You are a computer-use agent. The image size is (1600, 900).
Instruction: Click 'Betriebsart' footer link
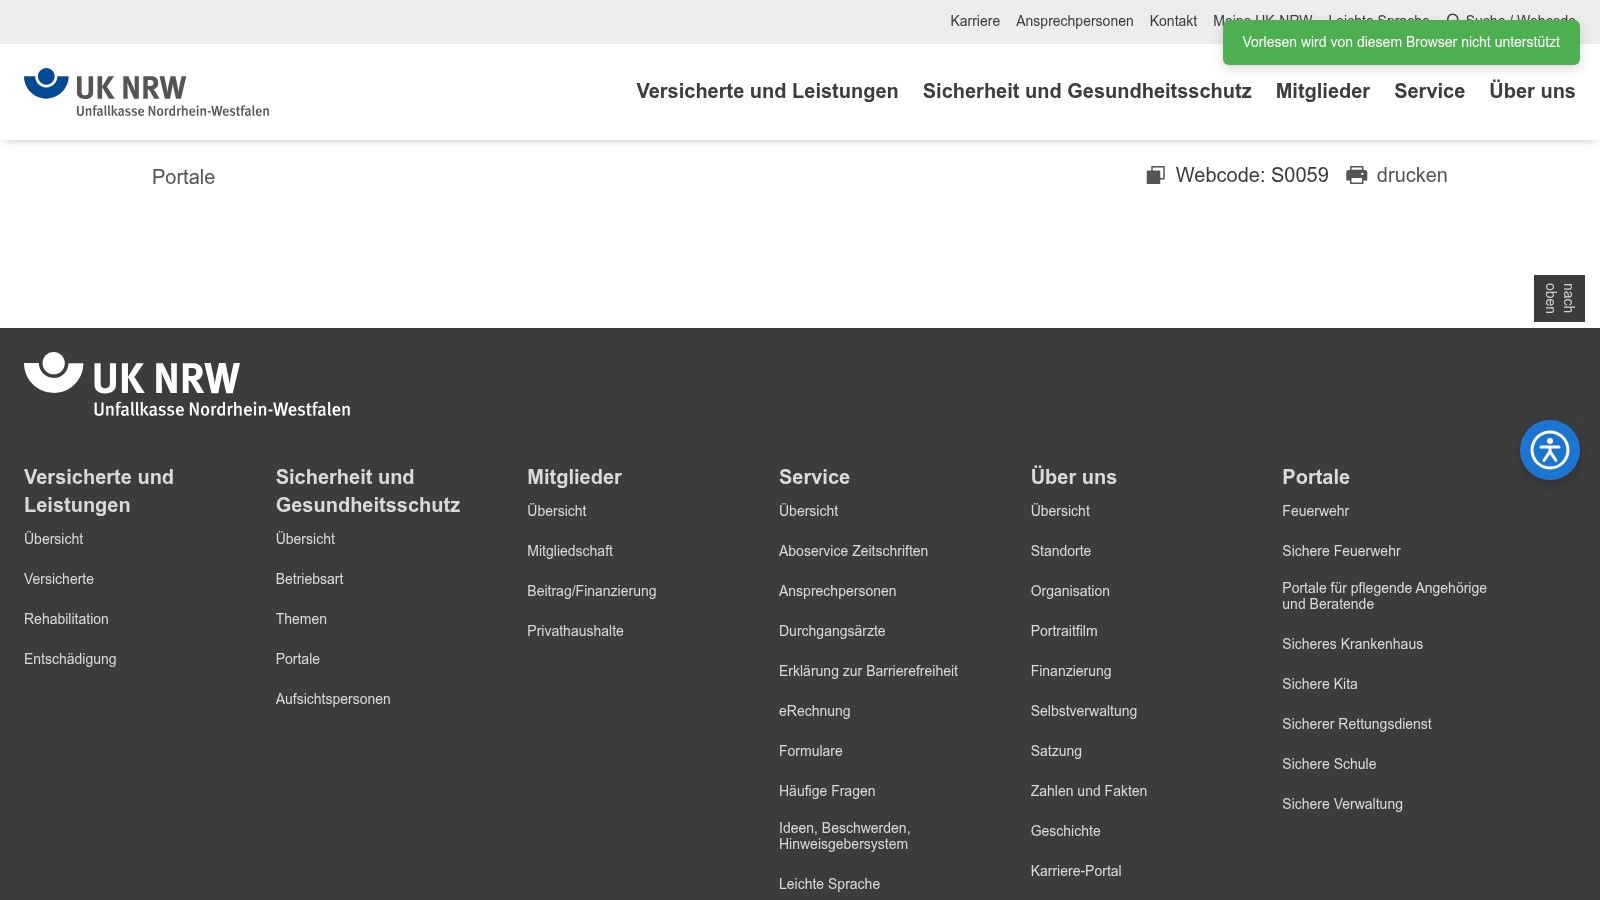point(309,579)
